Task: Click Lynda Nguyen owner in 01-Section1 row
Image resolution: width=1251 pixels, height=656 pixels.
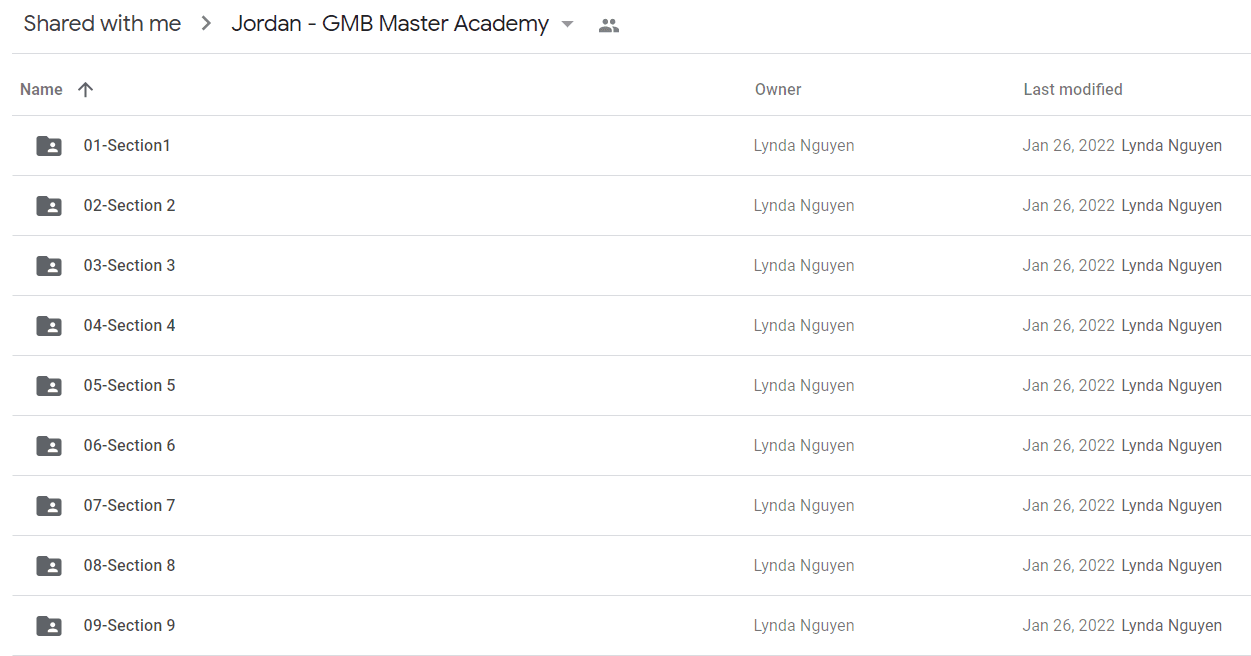Action: pyautogui.click(x=804, y=146)
